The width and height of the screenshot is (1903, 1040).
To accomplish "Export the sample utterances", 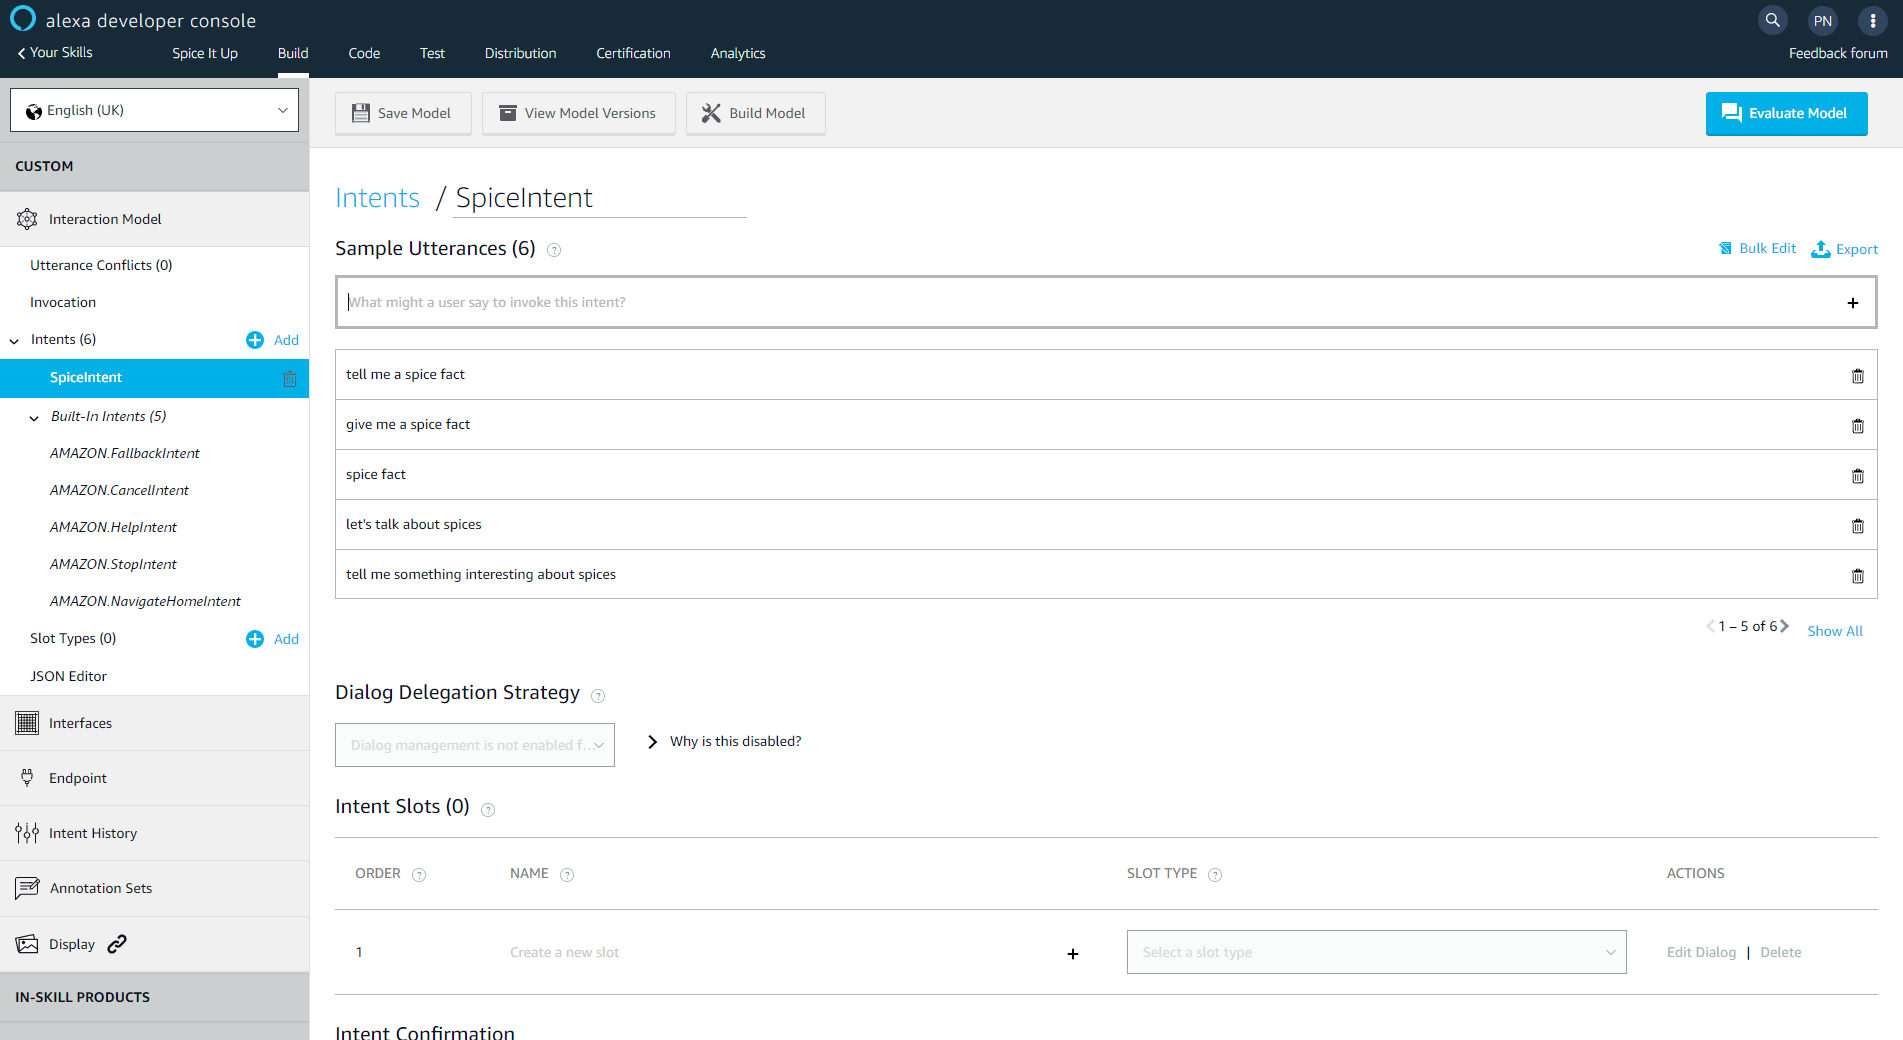I will pyautogui.click(x=1845, y=249).
